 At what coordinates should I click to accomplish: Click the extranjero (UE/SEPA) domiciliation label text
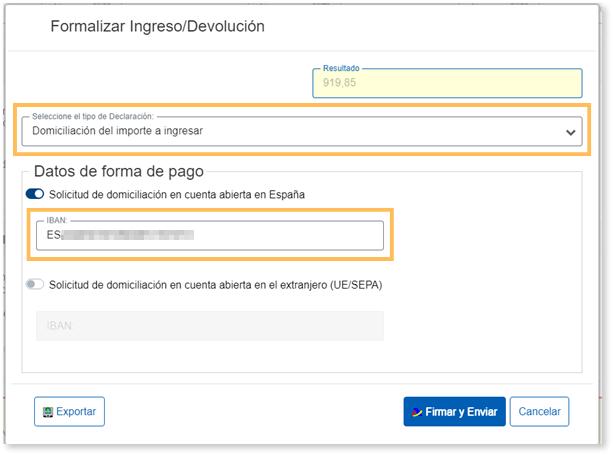pos(215,285)
